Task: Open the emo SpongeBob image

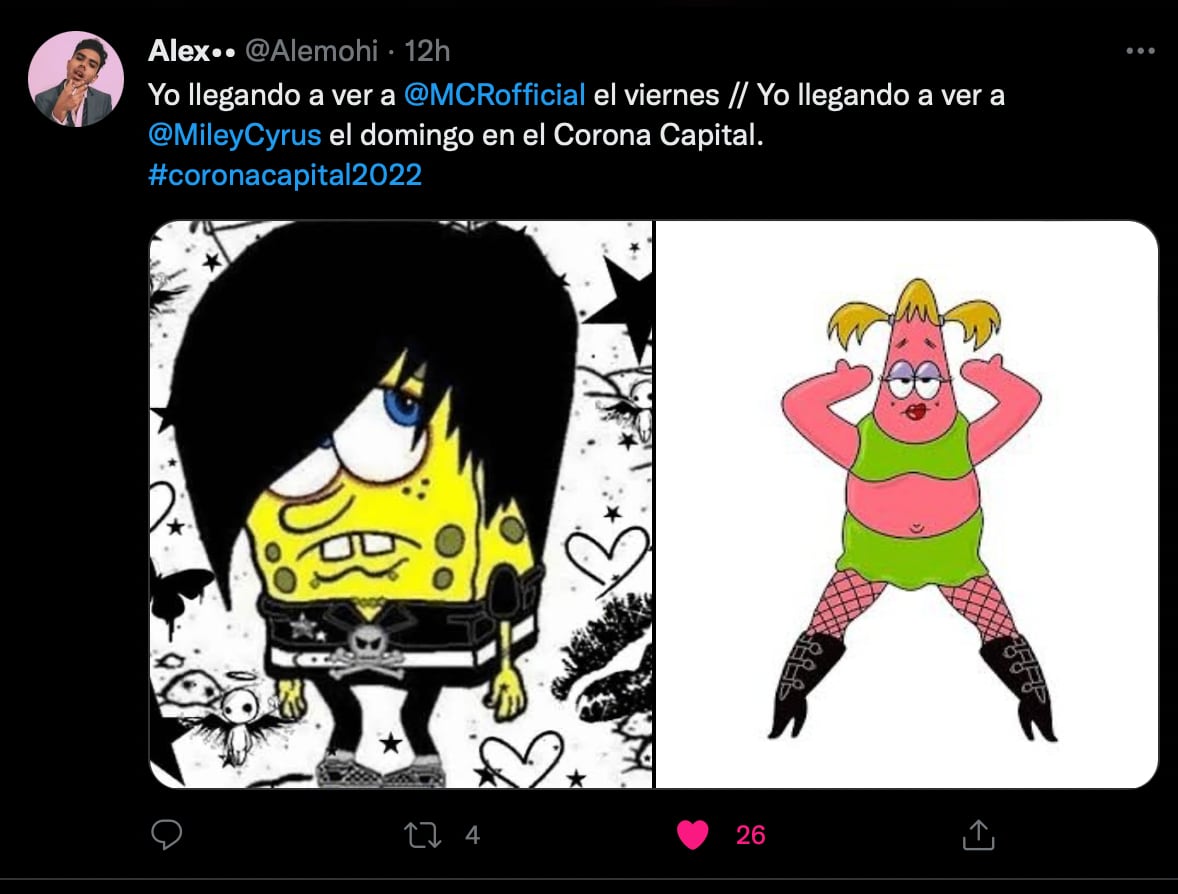Action: pyautogui.click(x=401, y=504)
